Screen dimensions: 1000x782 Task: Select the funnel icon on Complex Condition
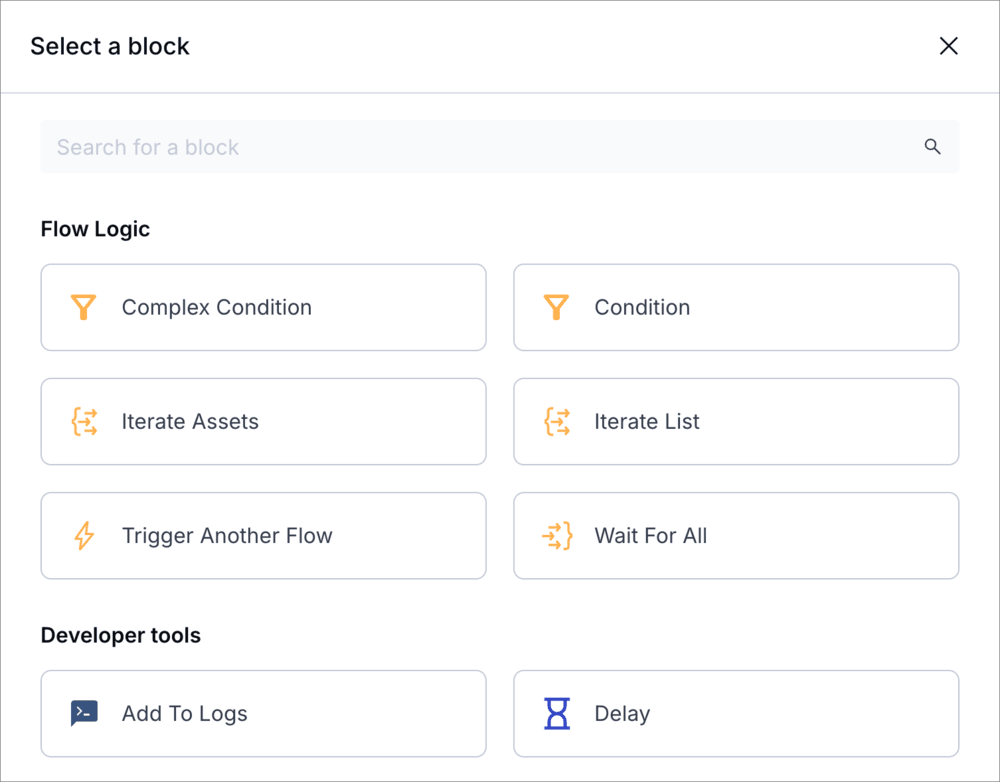(84, 307)
